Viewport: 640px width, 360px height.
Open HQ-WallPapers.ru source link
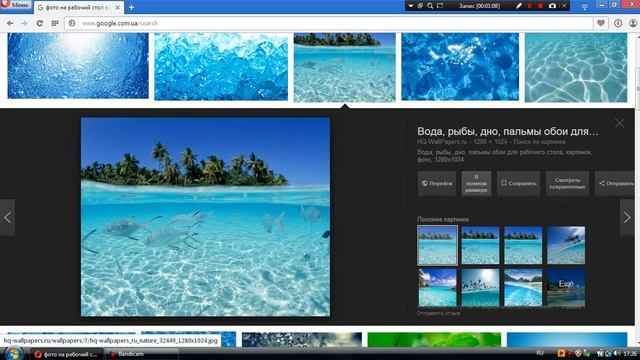click(442, 142)
